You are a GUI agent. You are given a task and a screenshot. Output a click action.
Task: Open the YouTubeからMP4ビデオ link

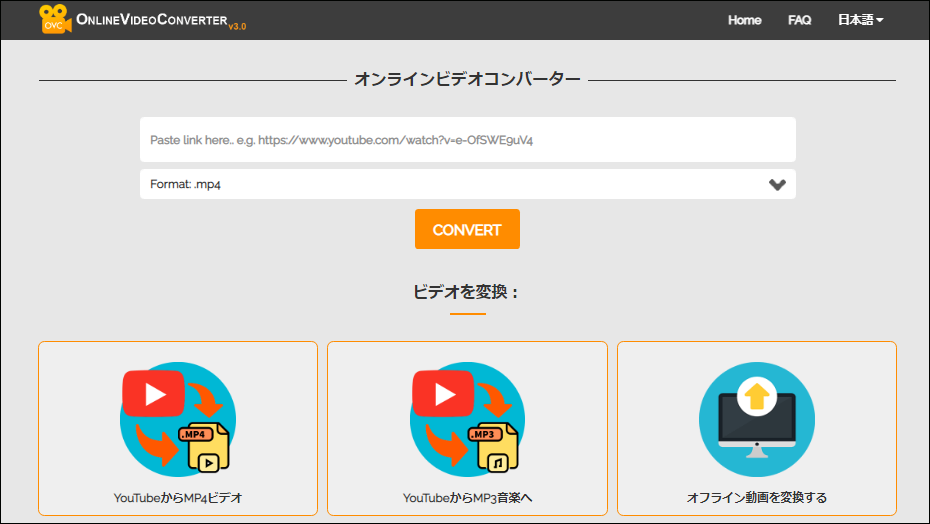(x=178, y=497)
